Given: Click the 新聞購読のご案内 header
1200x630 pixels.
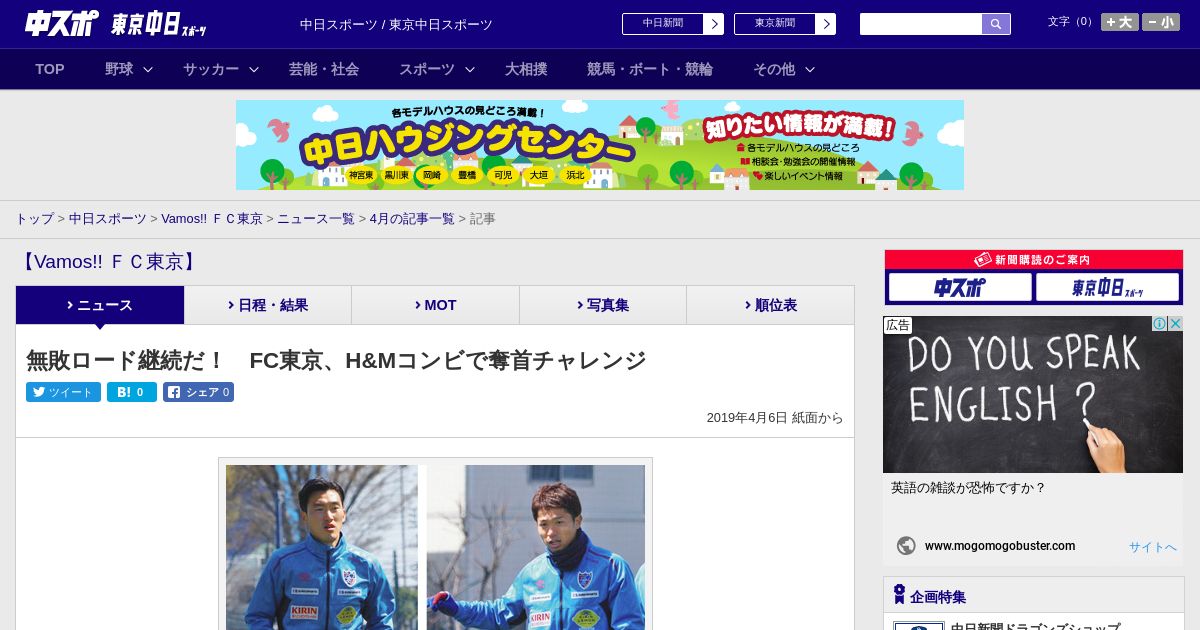Looking at the screenshot, I should [1034, 260].
